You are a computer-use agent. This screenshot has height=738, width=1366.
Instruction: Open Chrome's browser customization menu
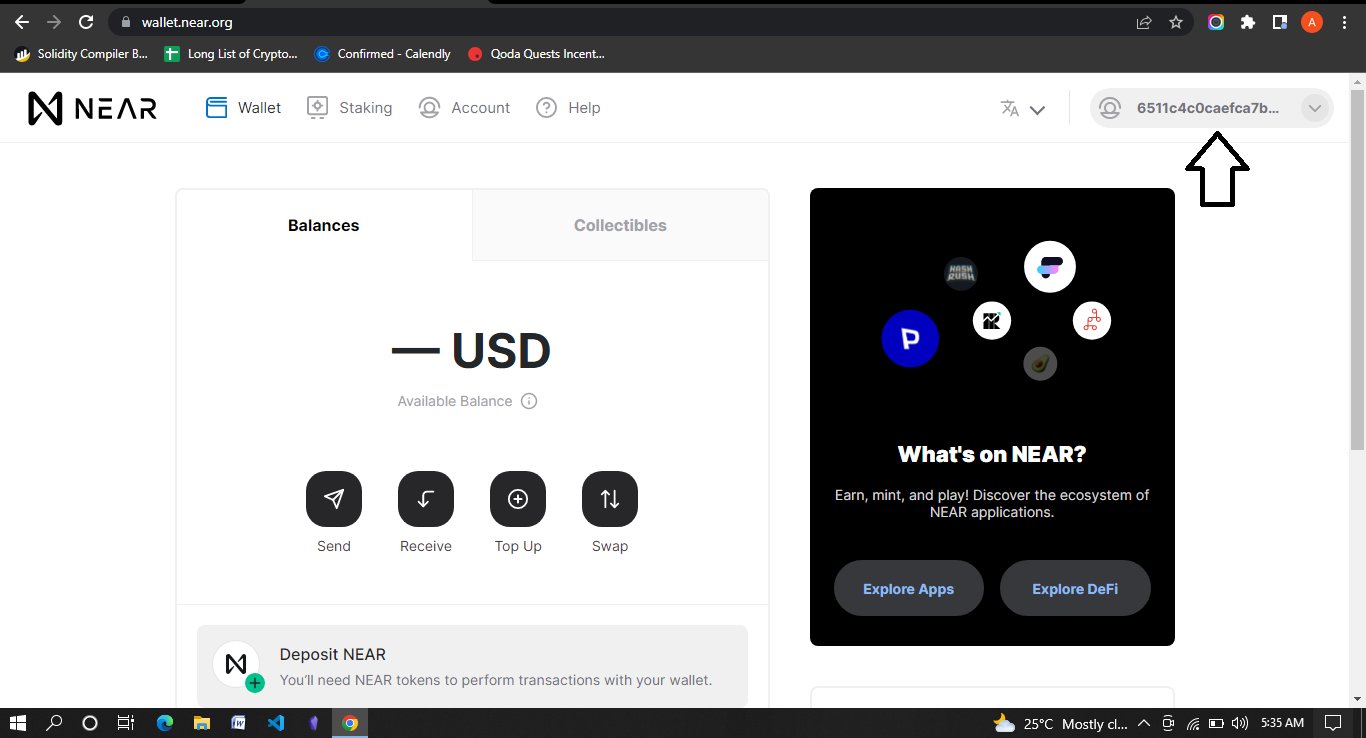pos(1344,21)
